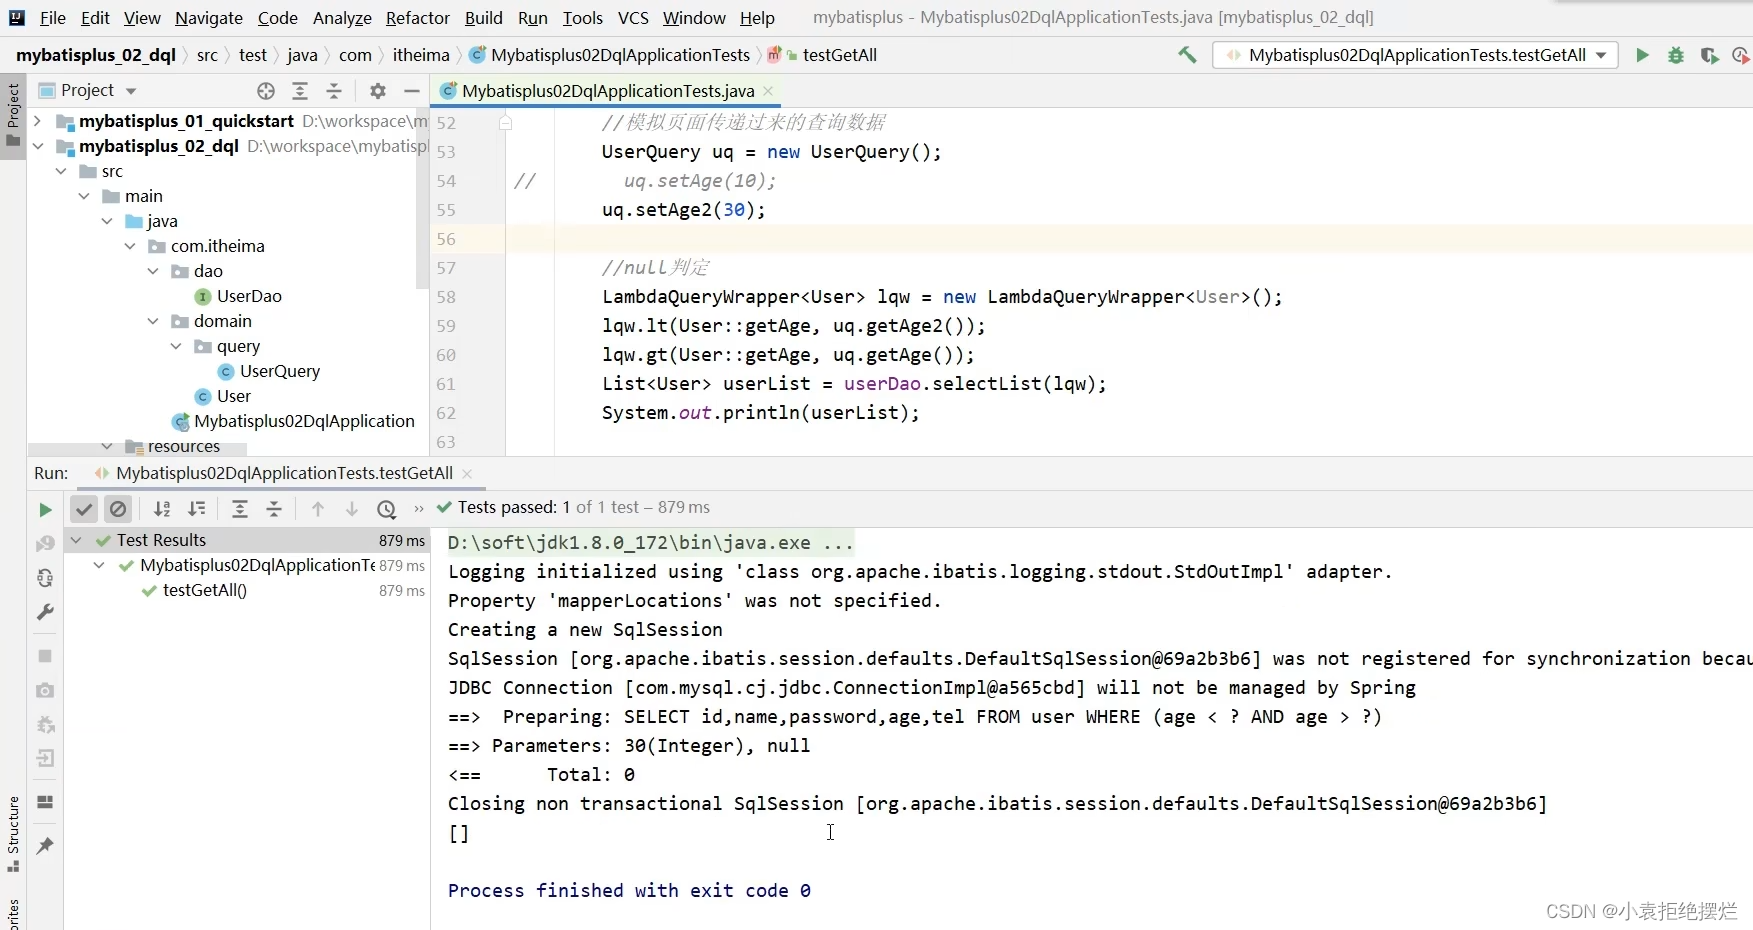Click the camera dump threads icon
The height and width of the screenshot is (930, 1753).
coord(45,690)
